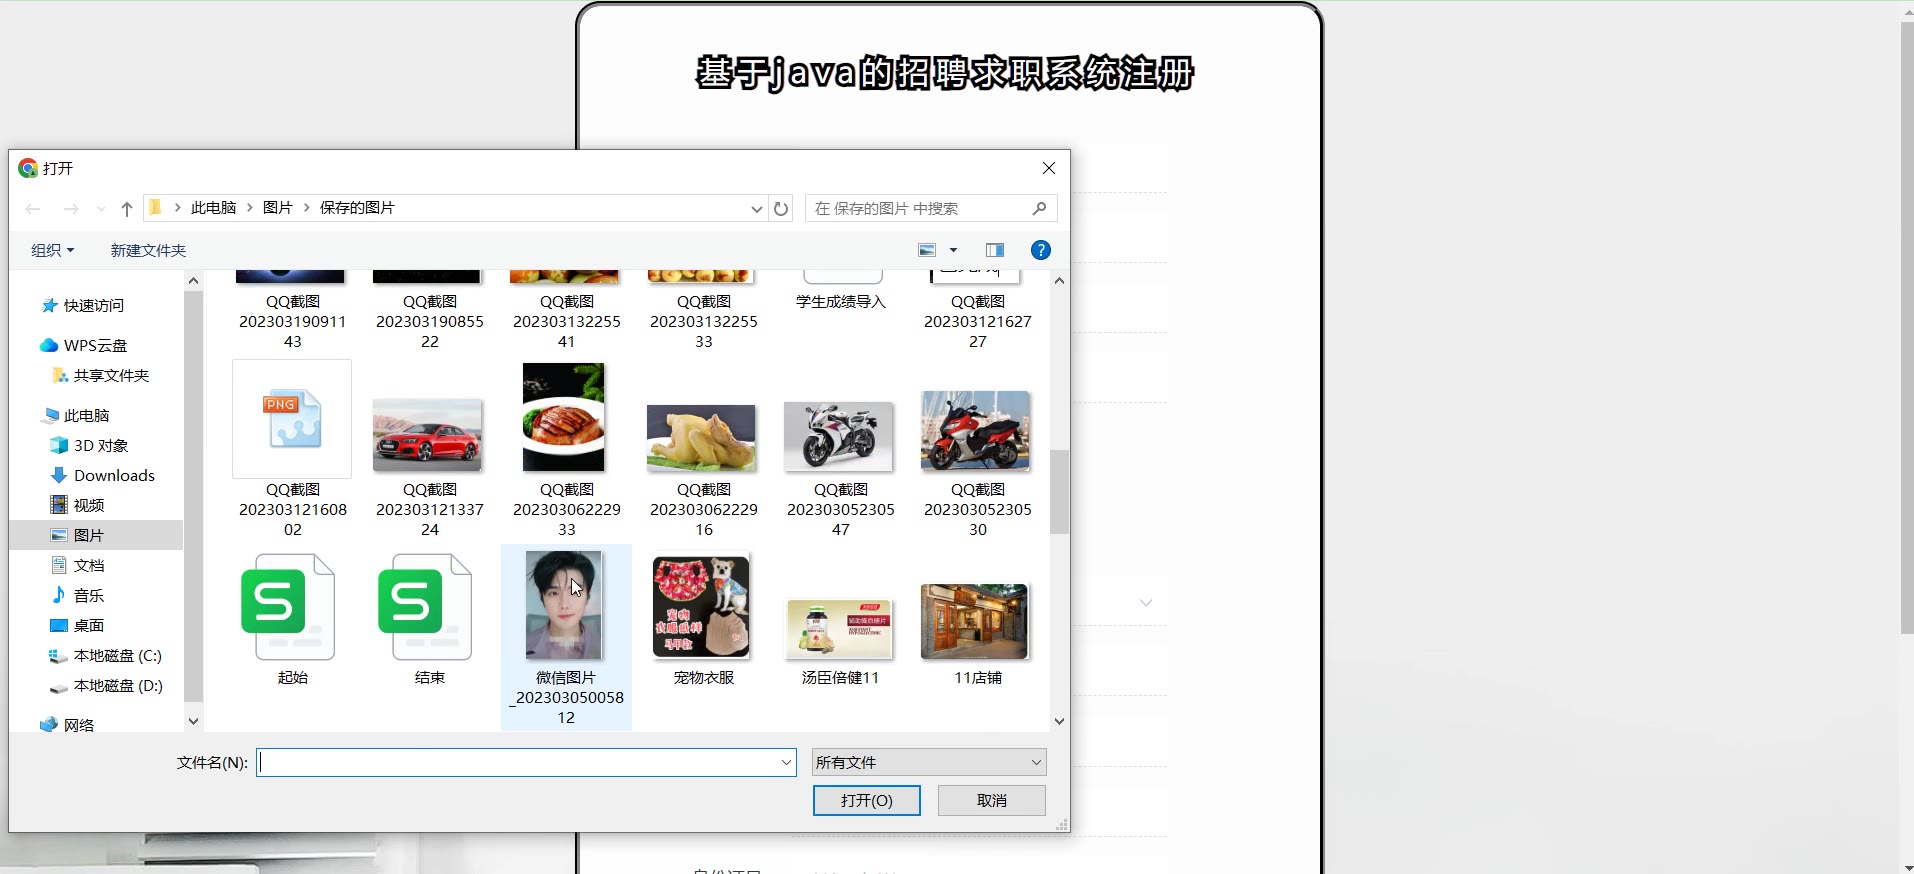
Task: Select file QQ截图20230319091143
Action: coord(292,311)
